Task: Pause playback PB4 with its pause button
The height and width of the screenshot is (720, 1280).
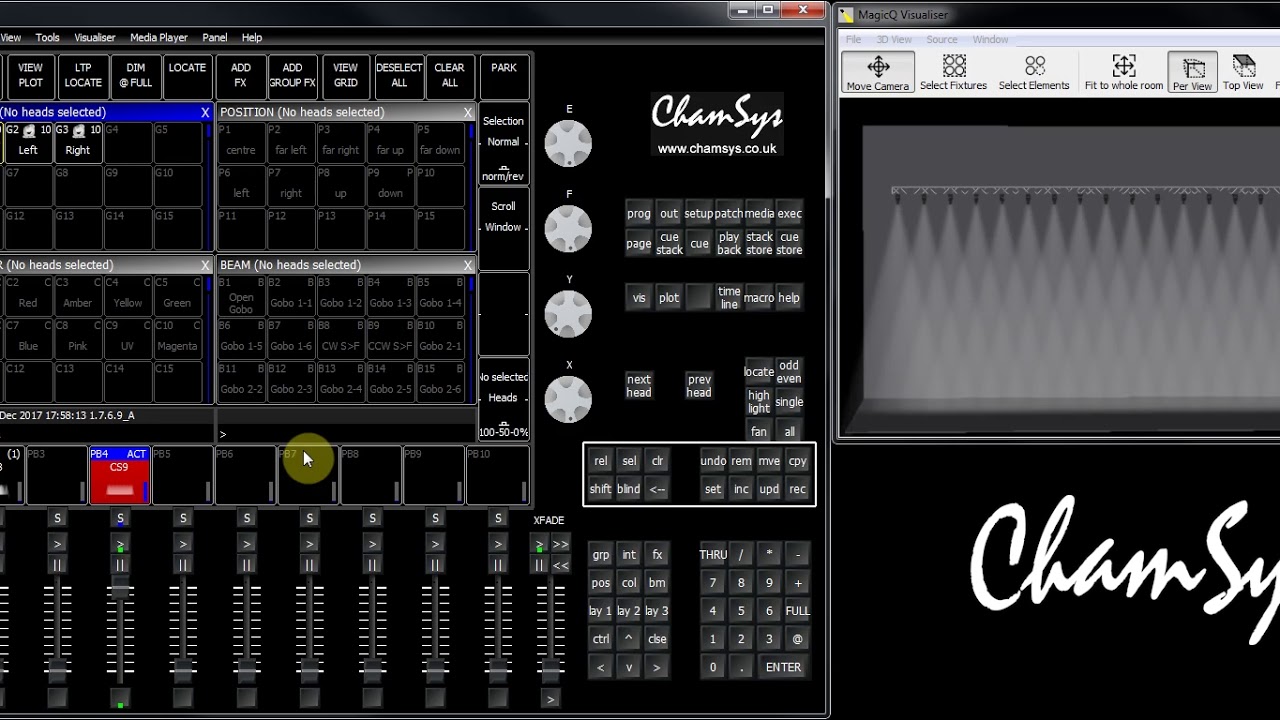Action: coord(120,565)
